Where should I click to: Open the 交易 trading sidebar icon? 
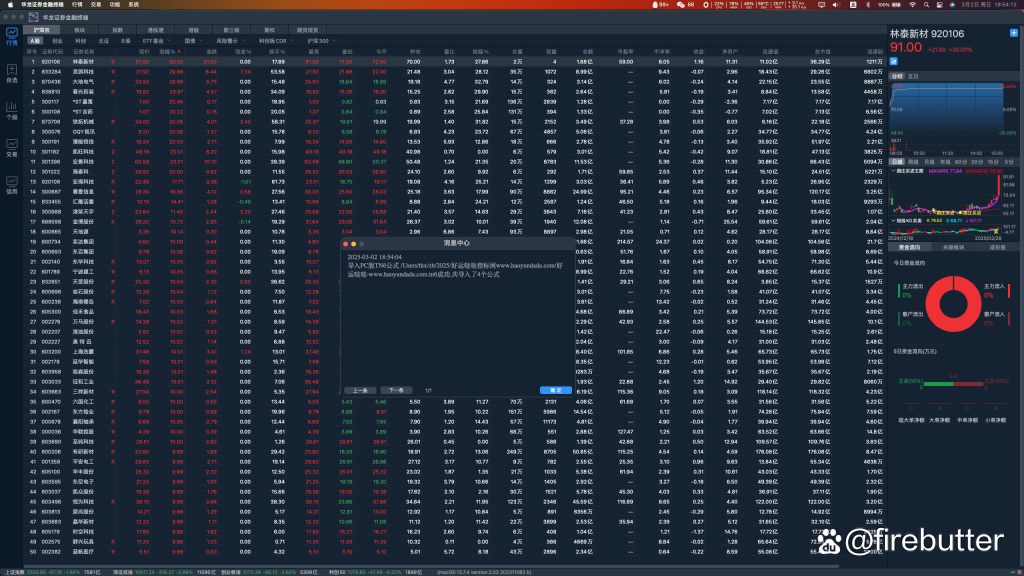[x=11, y=149]
